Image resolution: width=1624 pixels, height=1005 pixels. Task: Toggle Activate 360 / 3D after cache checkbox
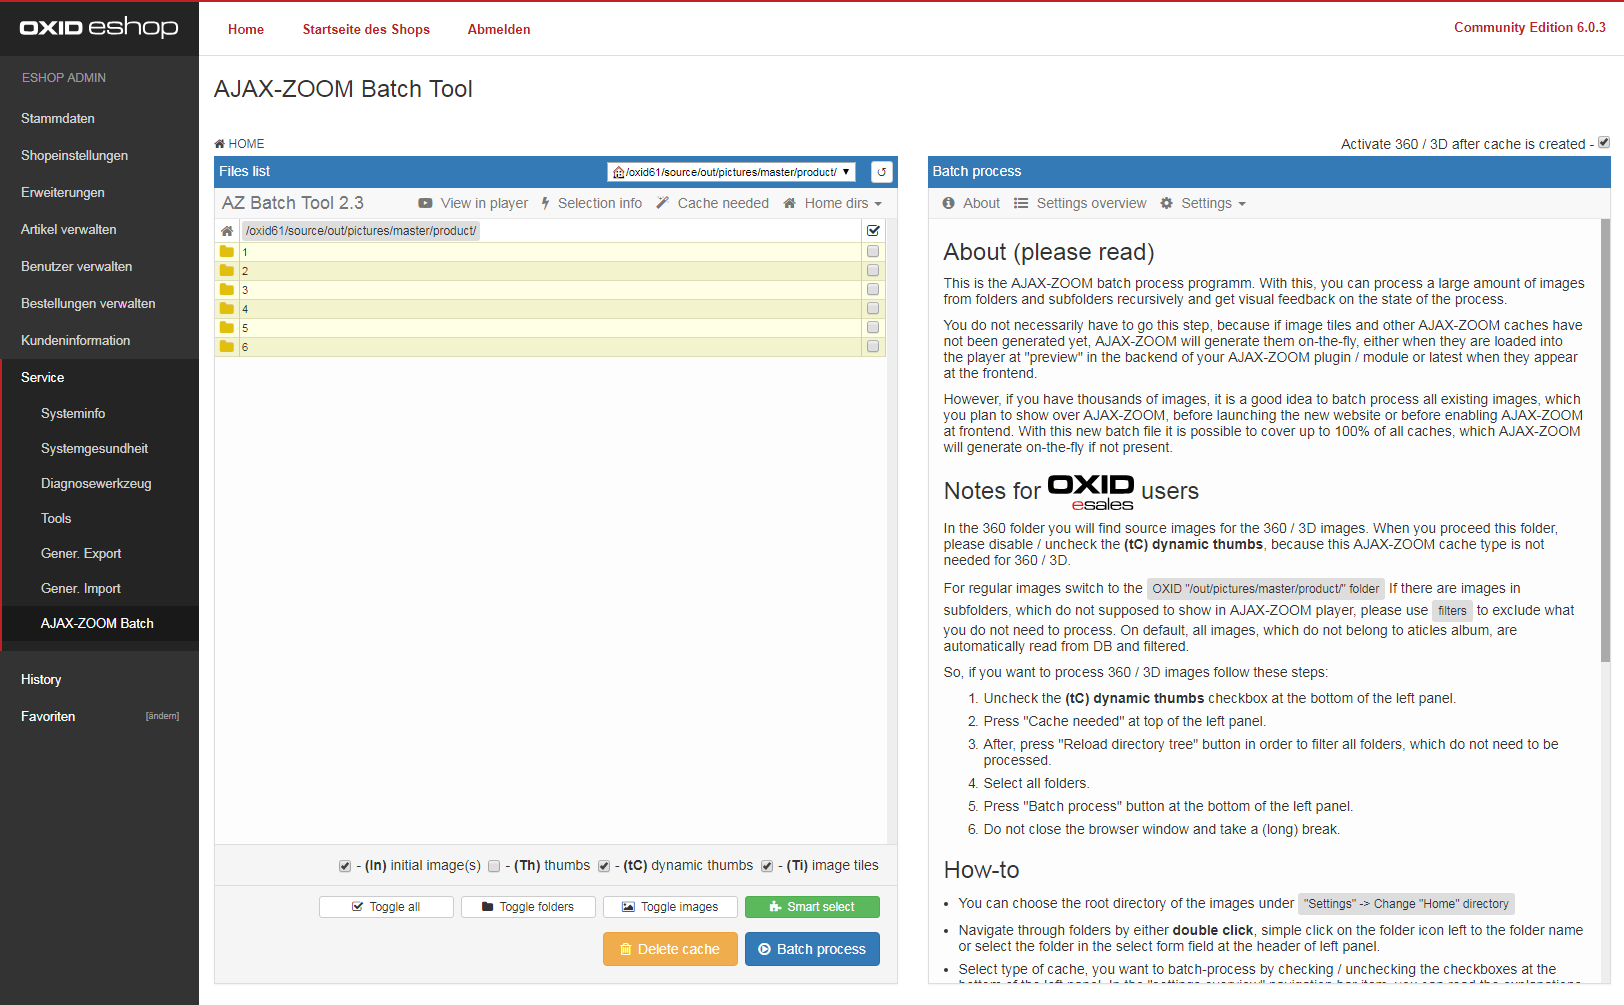coord(1604,143)
